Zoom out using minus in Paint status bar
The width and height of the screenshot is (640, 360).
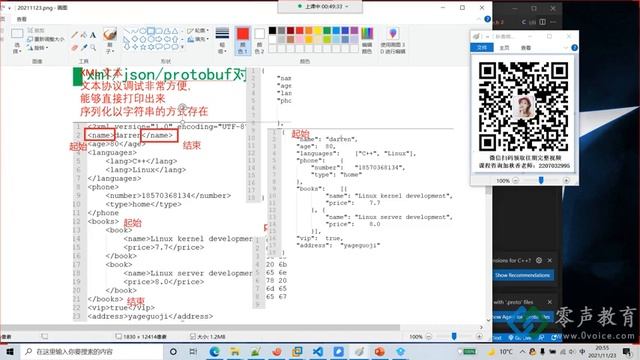click(429, 336)
